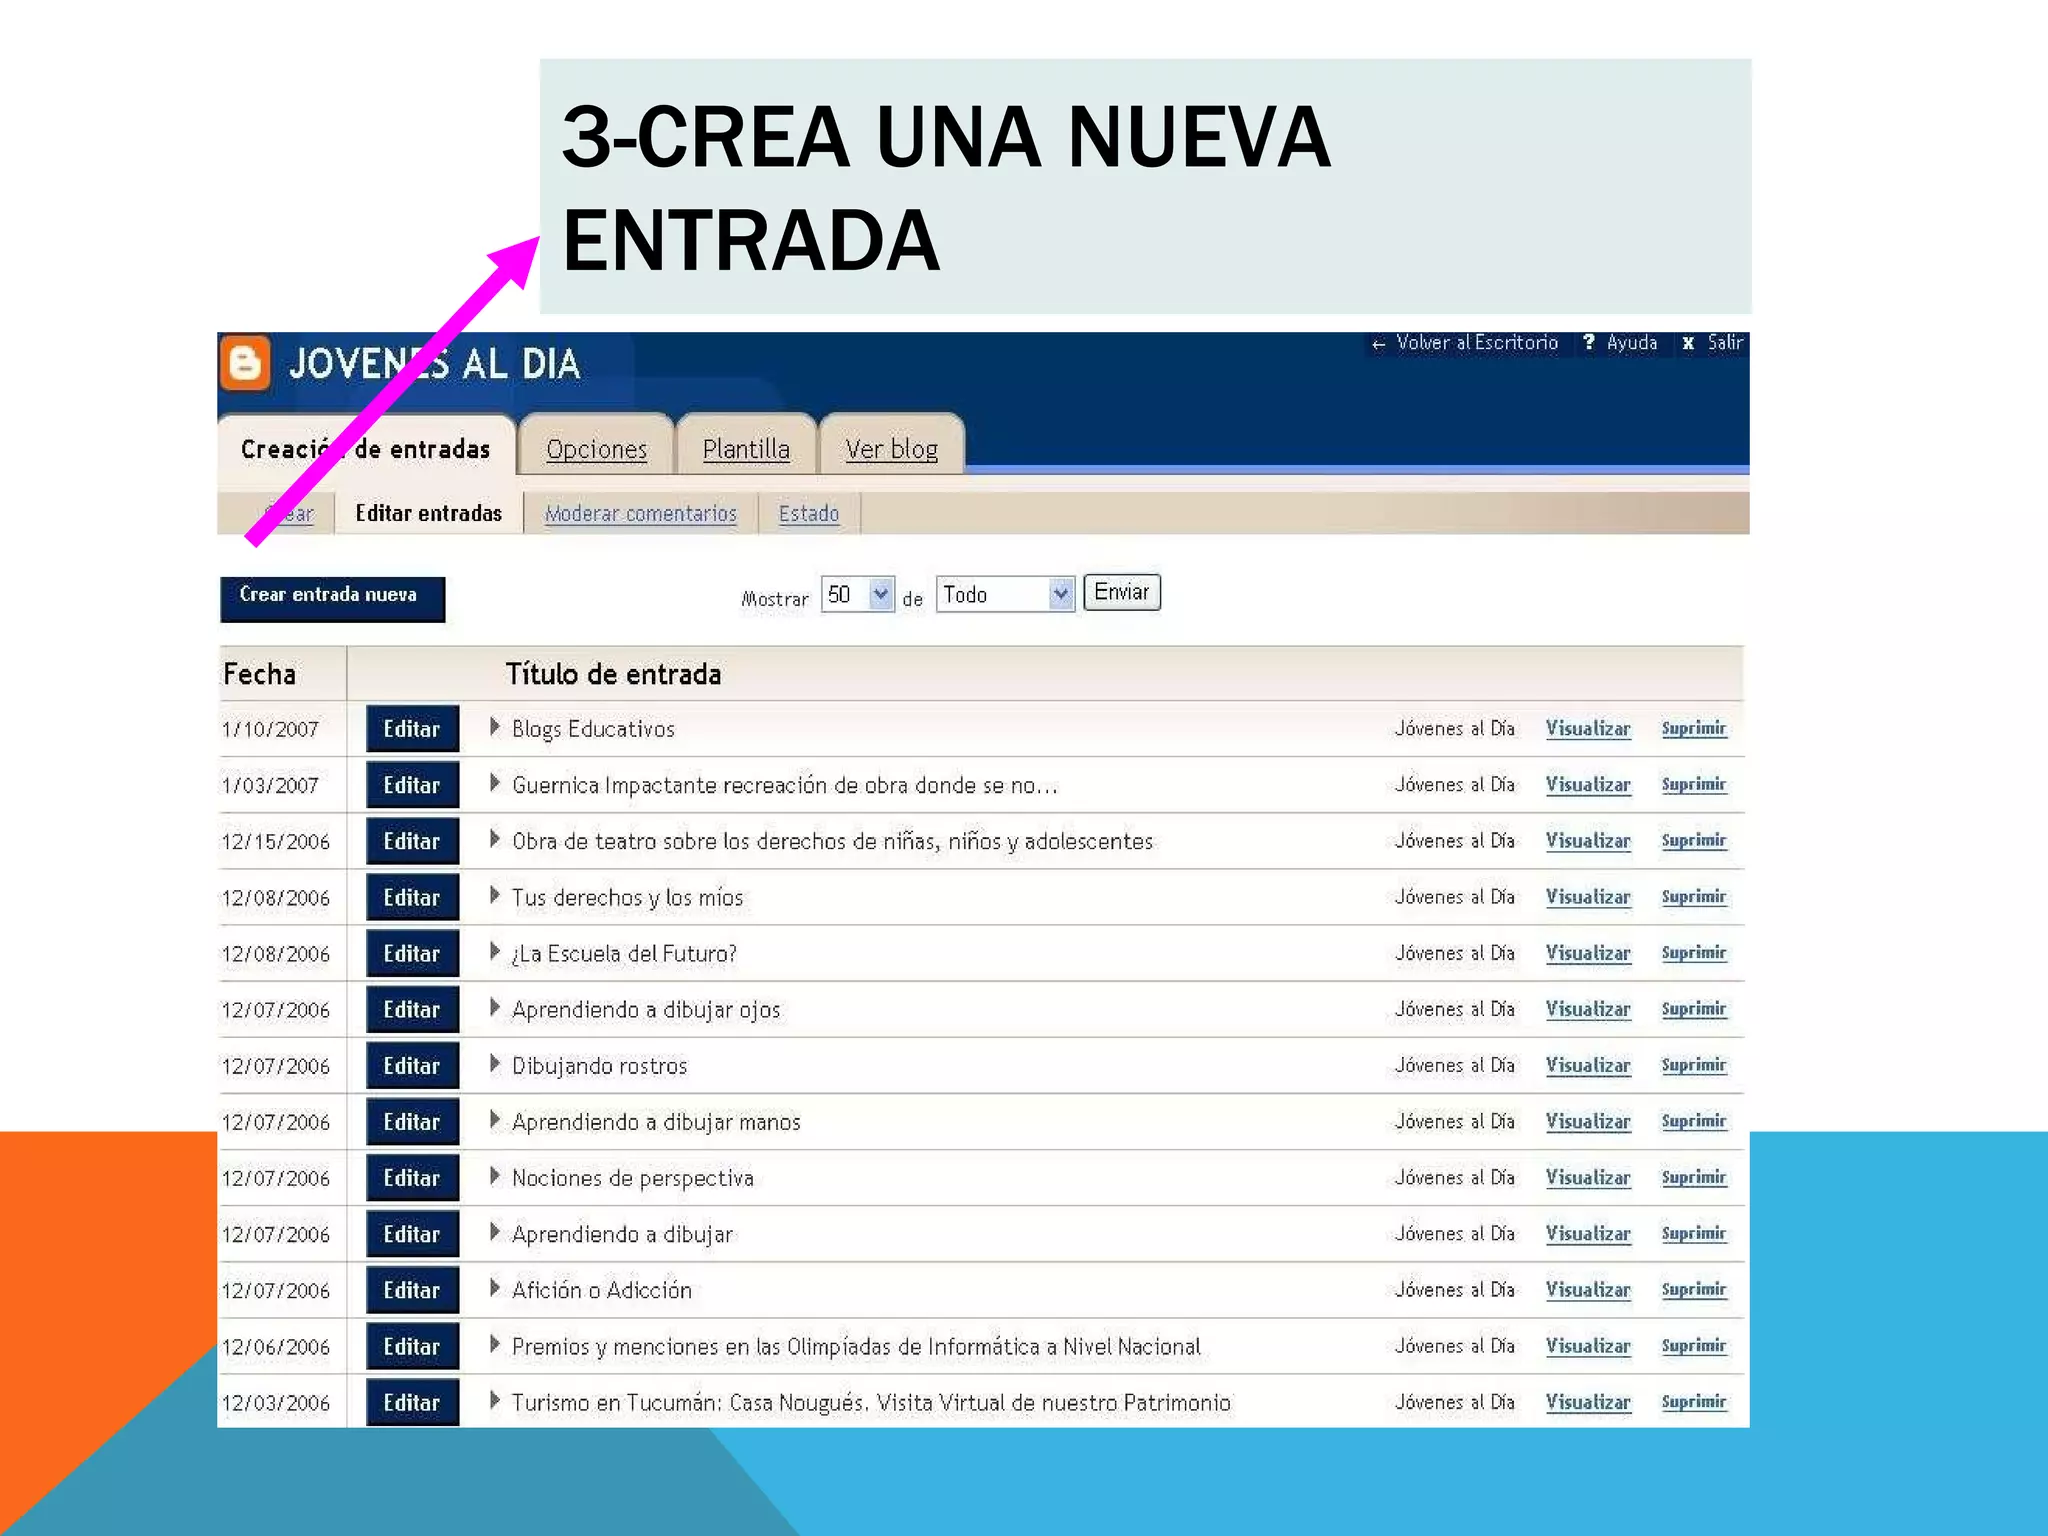Expand the Tus derechos y los míos triangle
The height and width of the screenshot is (1536, 2048).
click(x=494, y=895)
